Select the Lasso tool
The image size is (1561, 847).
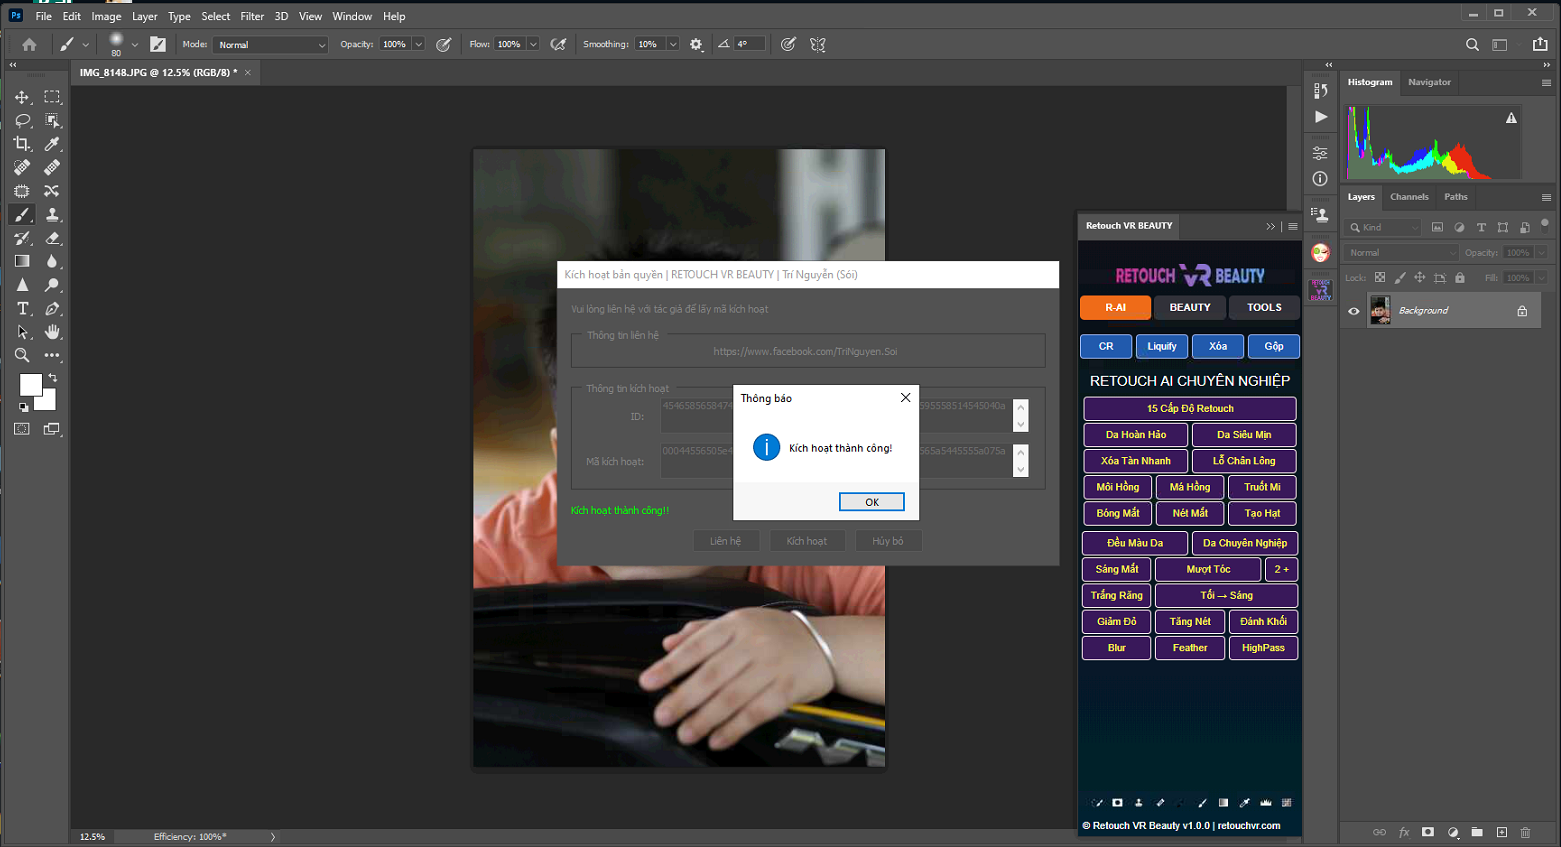click(x=22, y=121)
